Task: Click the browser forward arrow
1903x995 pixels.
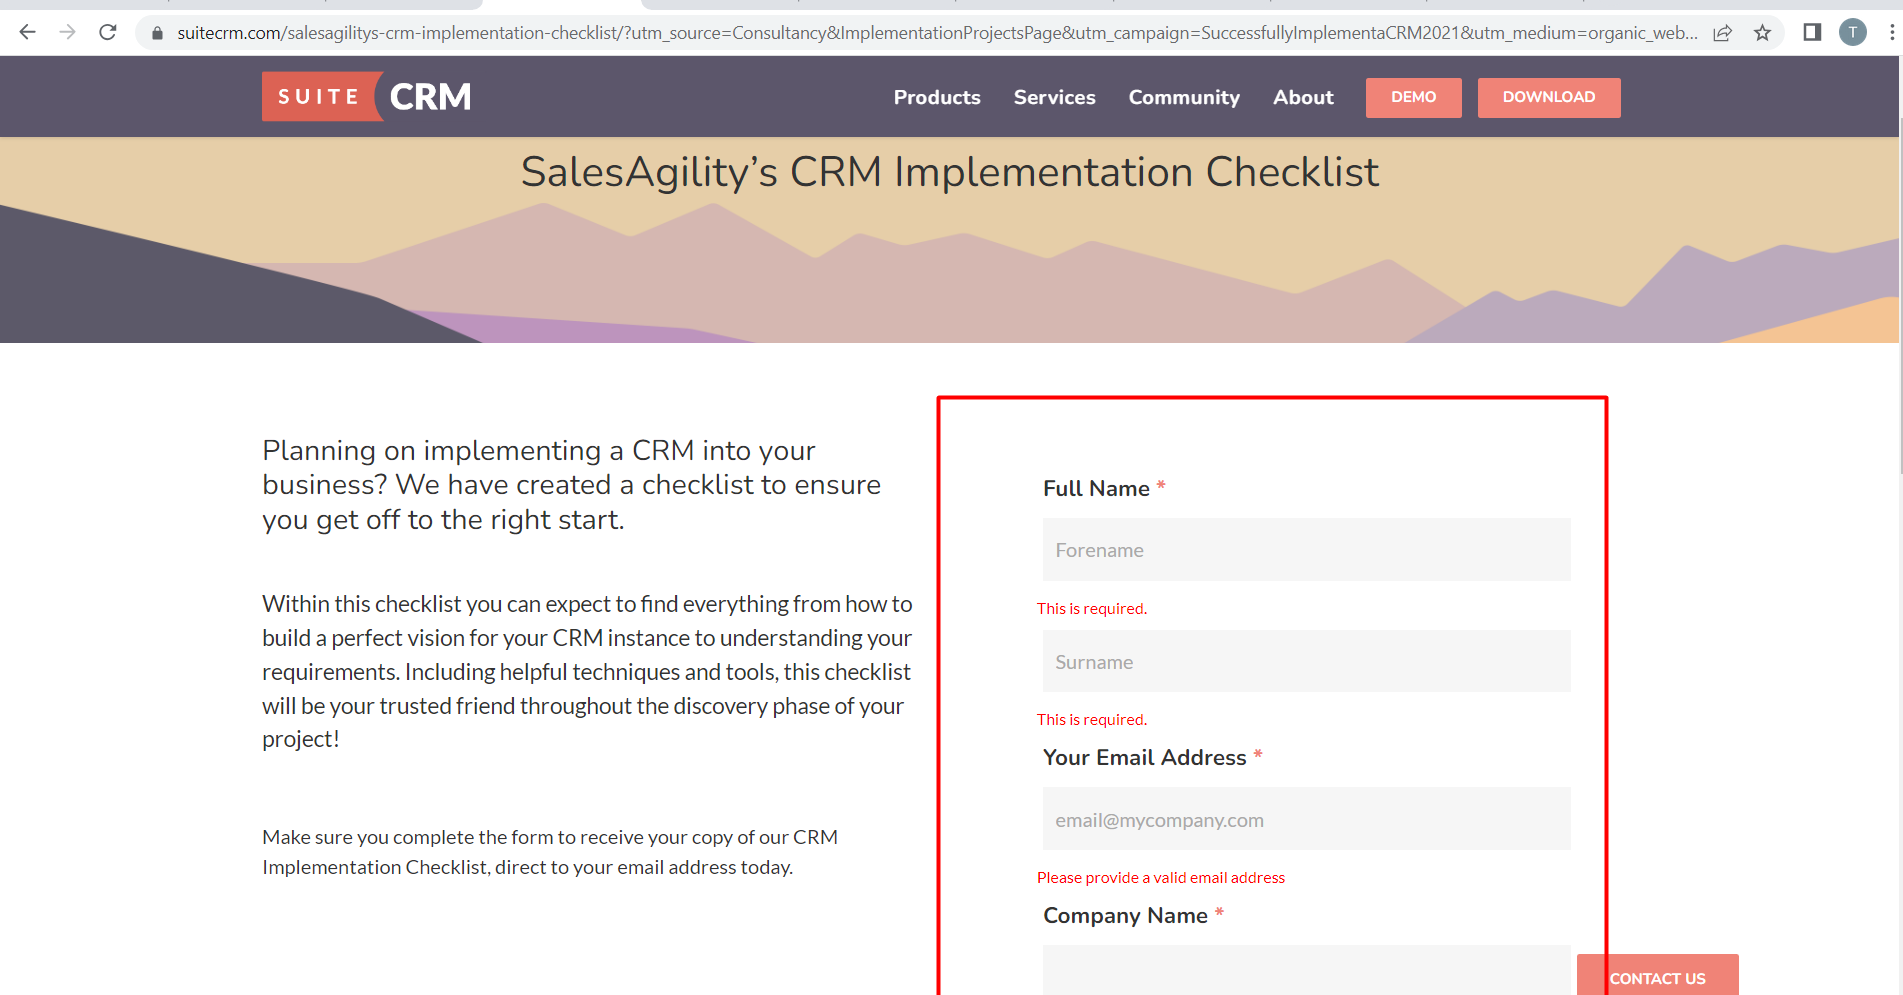Action: 68,32
